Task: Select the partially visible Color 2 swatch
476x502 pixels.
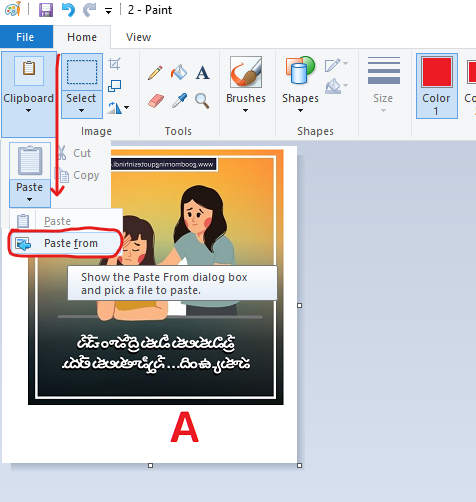Action: 472,71
